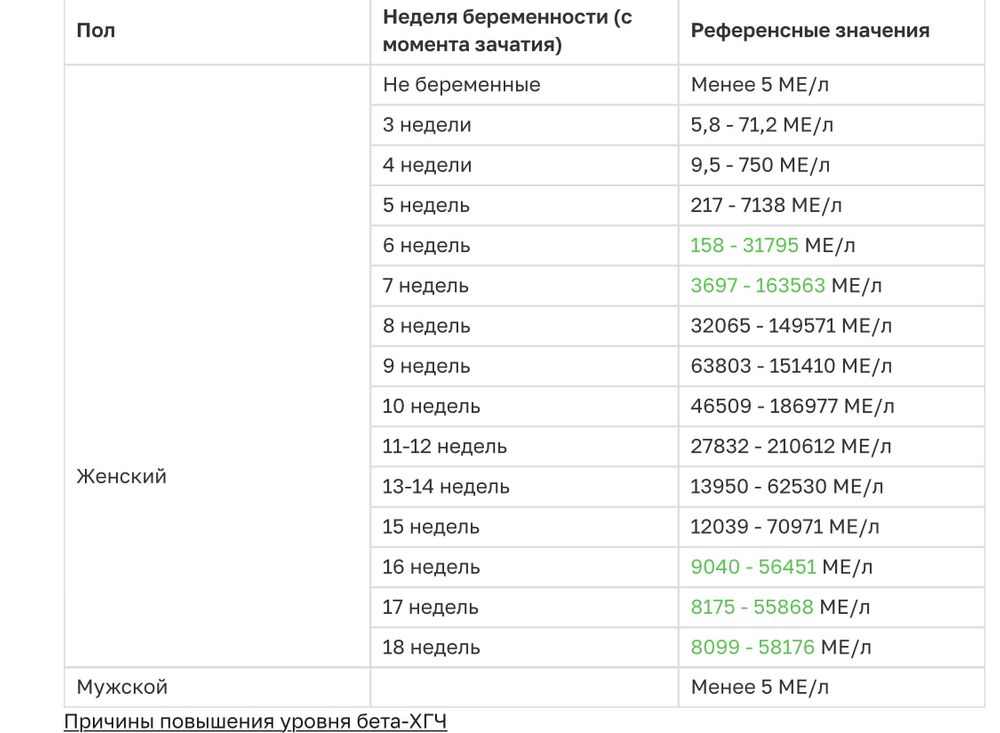Click the "3 недели" row cell
Viewport: 1000px width, 733px height.
coord(427,125)
